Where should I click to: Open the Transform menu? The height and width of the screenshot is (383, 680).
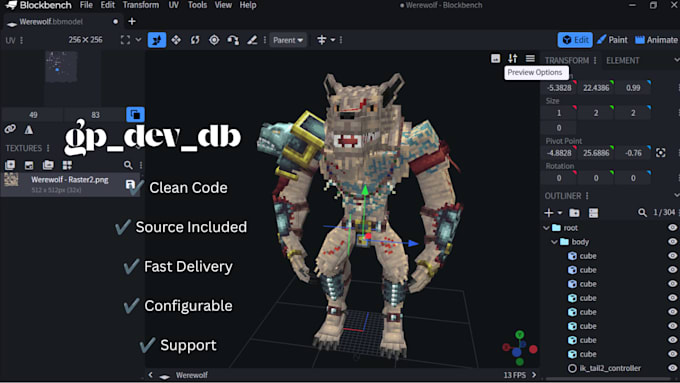pyautogui.click(x=141, y=5)
